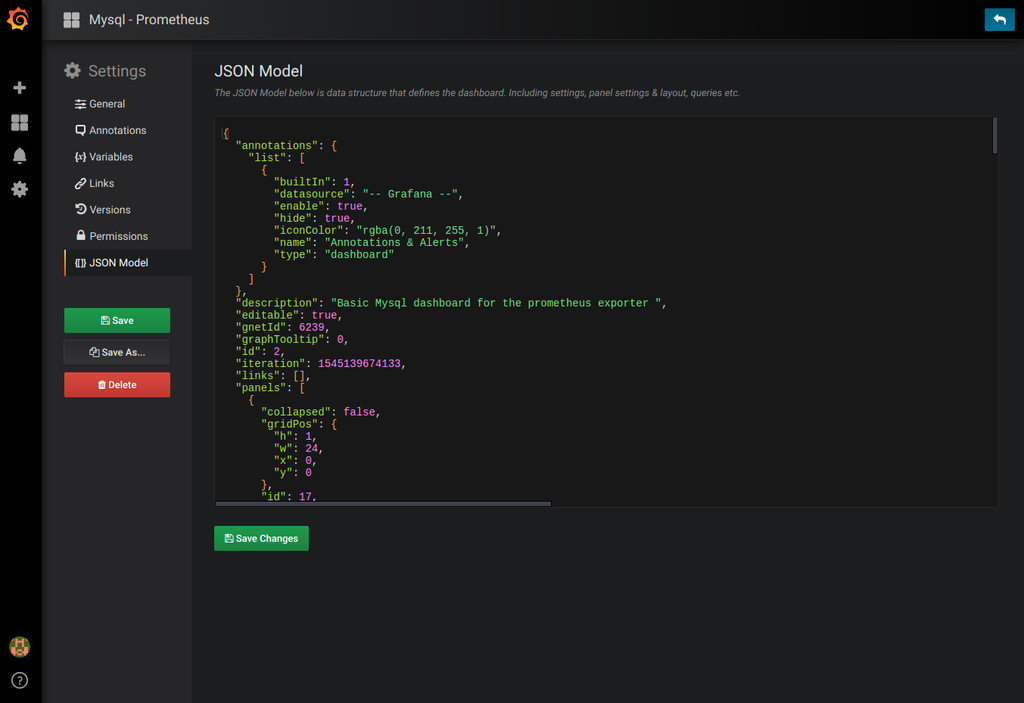Click the "hide": true line

click(314, 218)
